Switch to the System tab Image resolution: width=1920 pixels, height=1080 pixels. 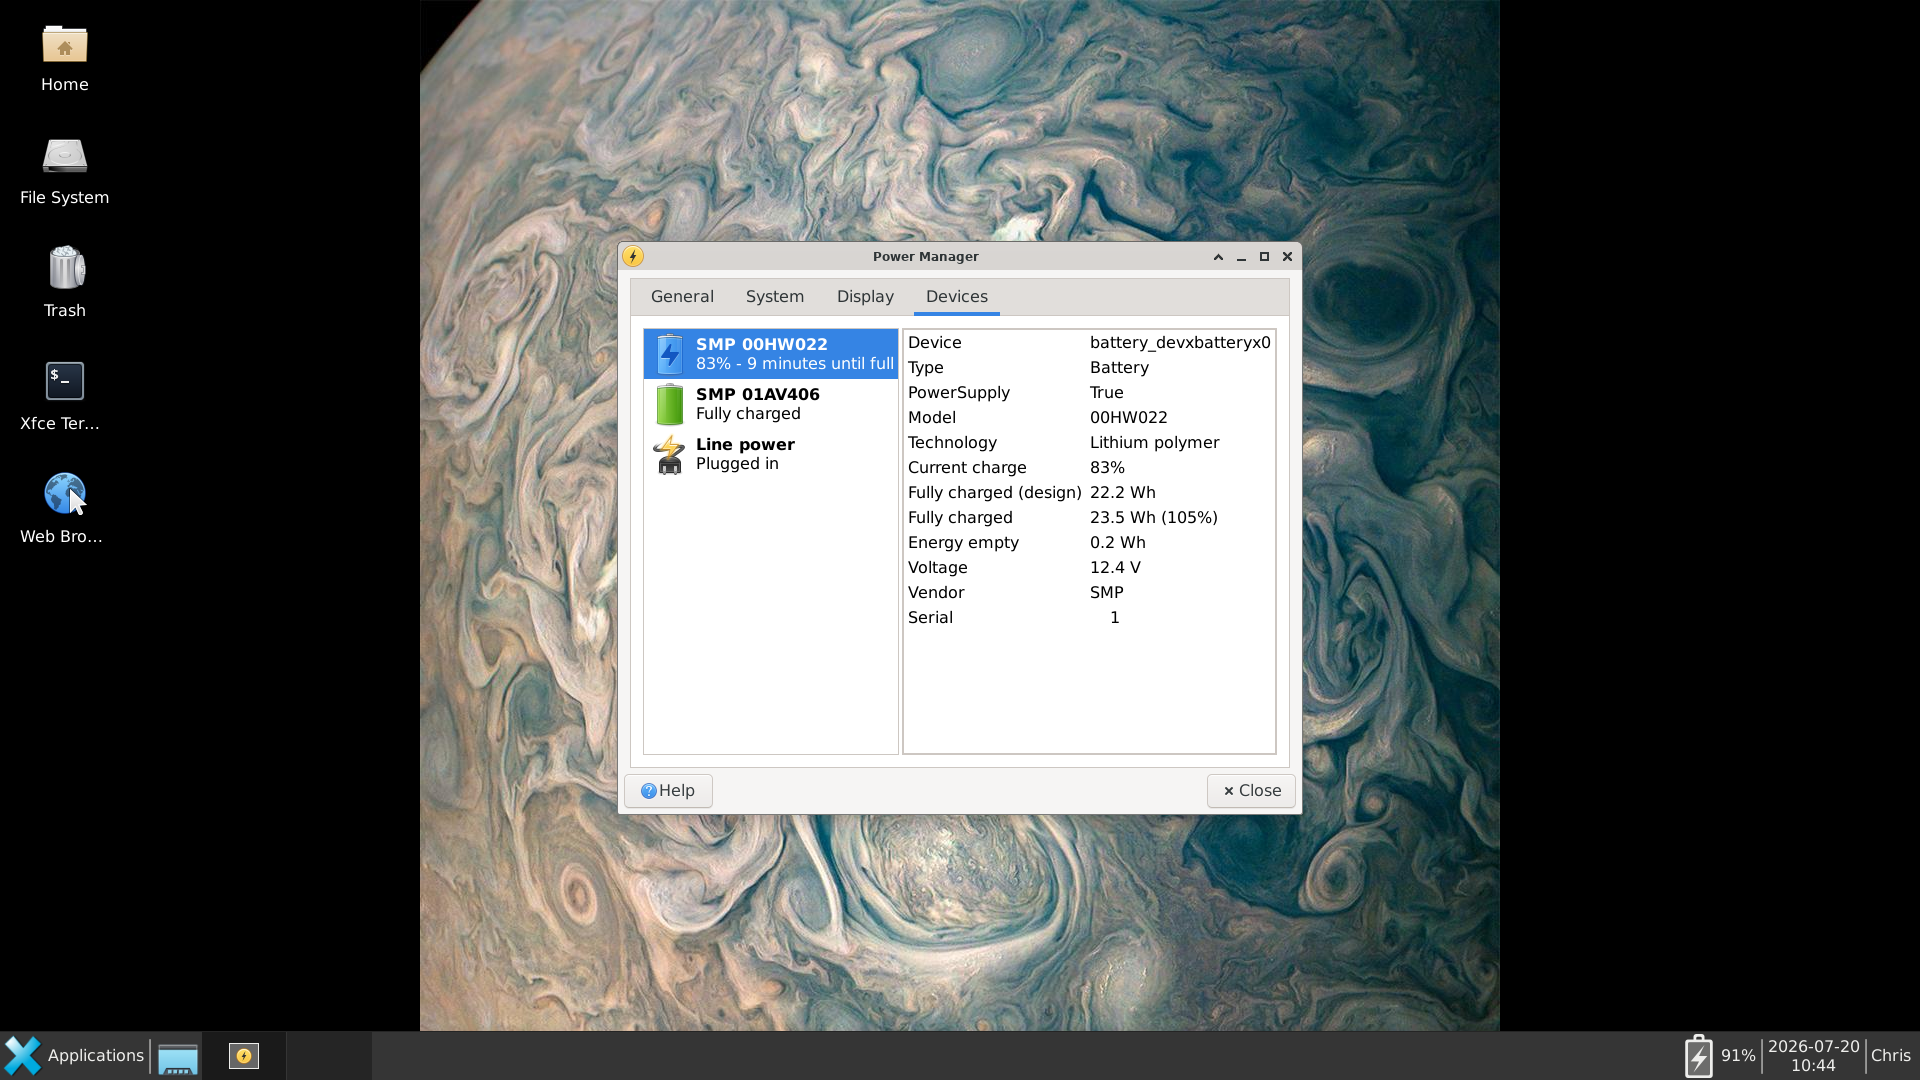[x=775, y=297]
